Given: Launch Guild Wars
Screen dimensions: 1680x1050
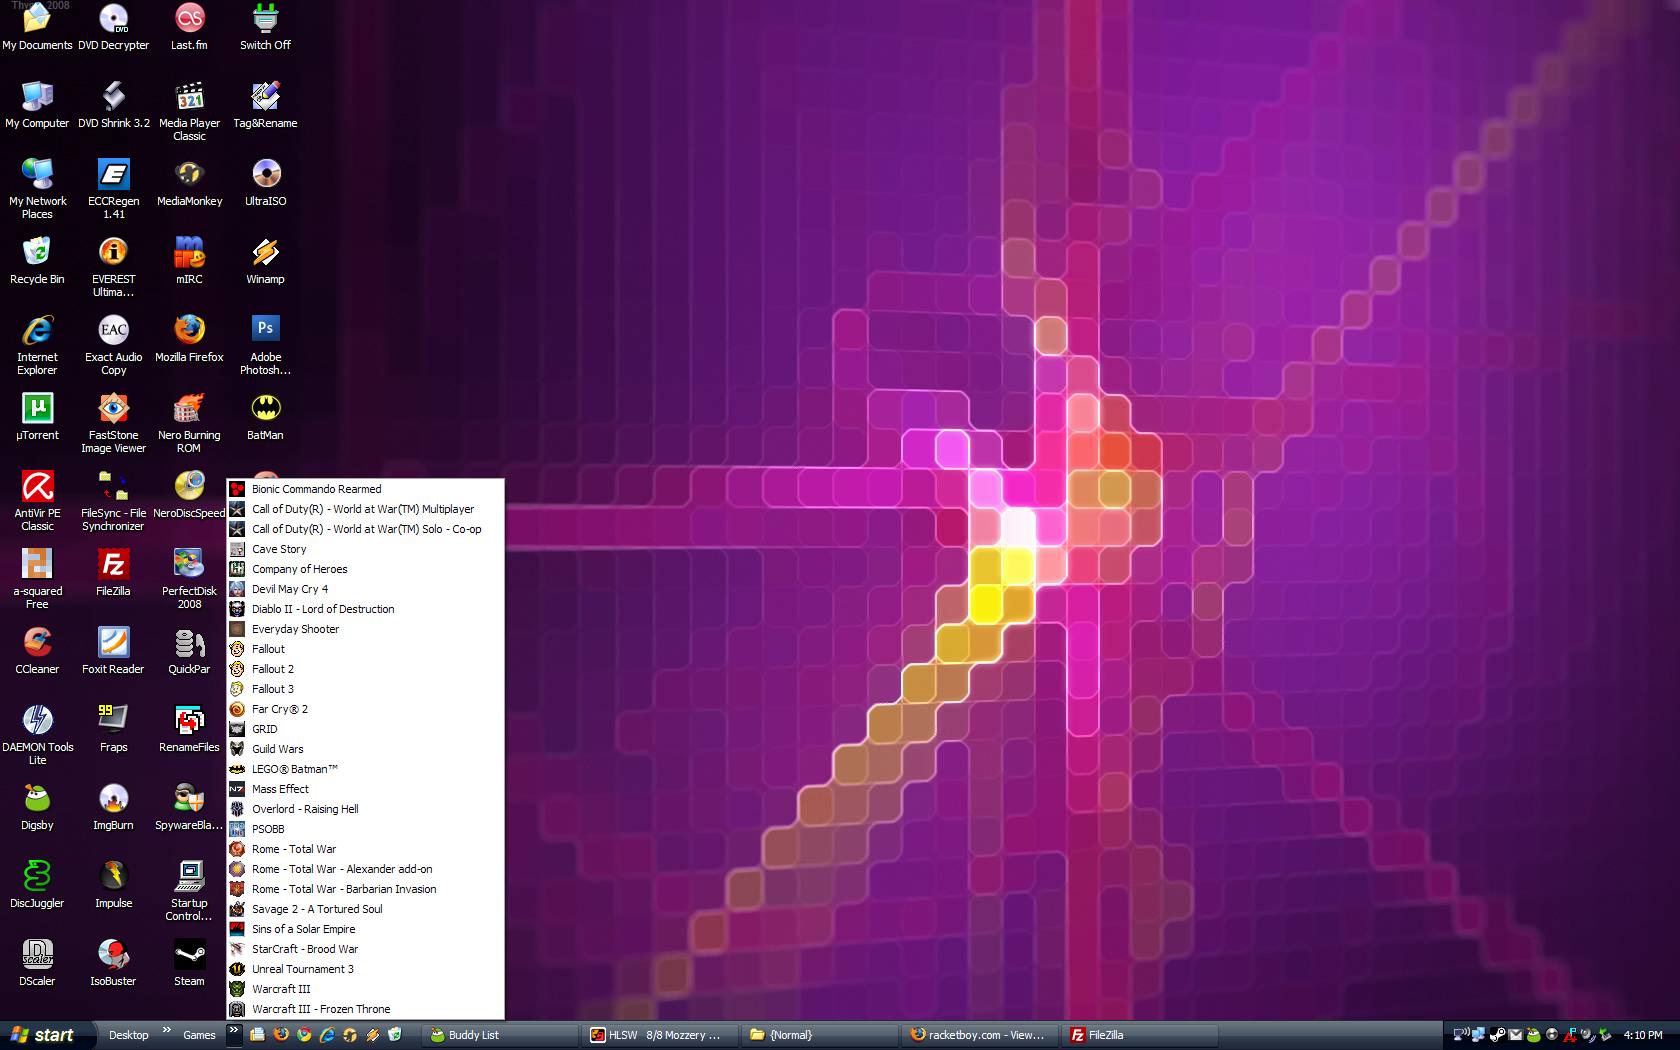Looking at the screenshot, I should 366,749.
